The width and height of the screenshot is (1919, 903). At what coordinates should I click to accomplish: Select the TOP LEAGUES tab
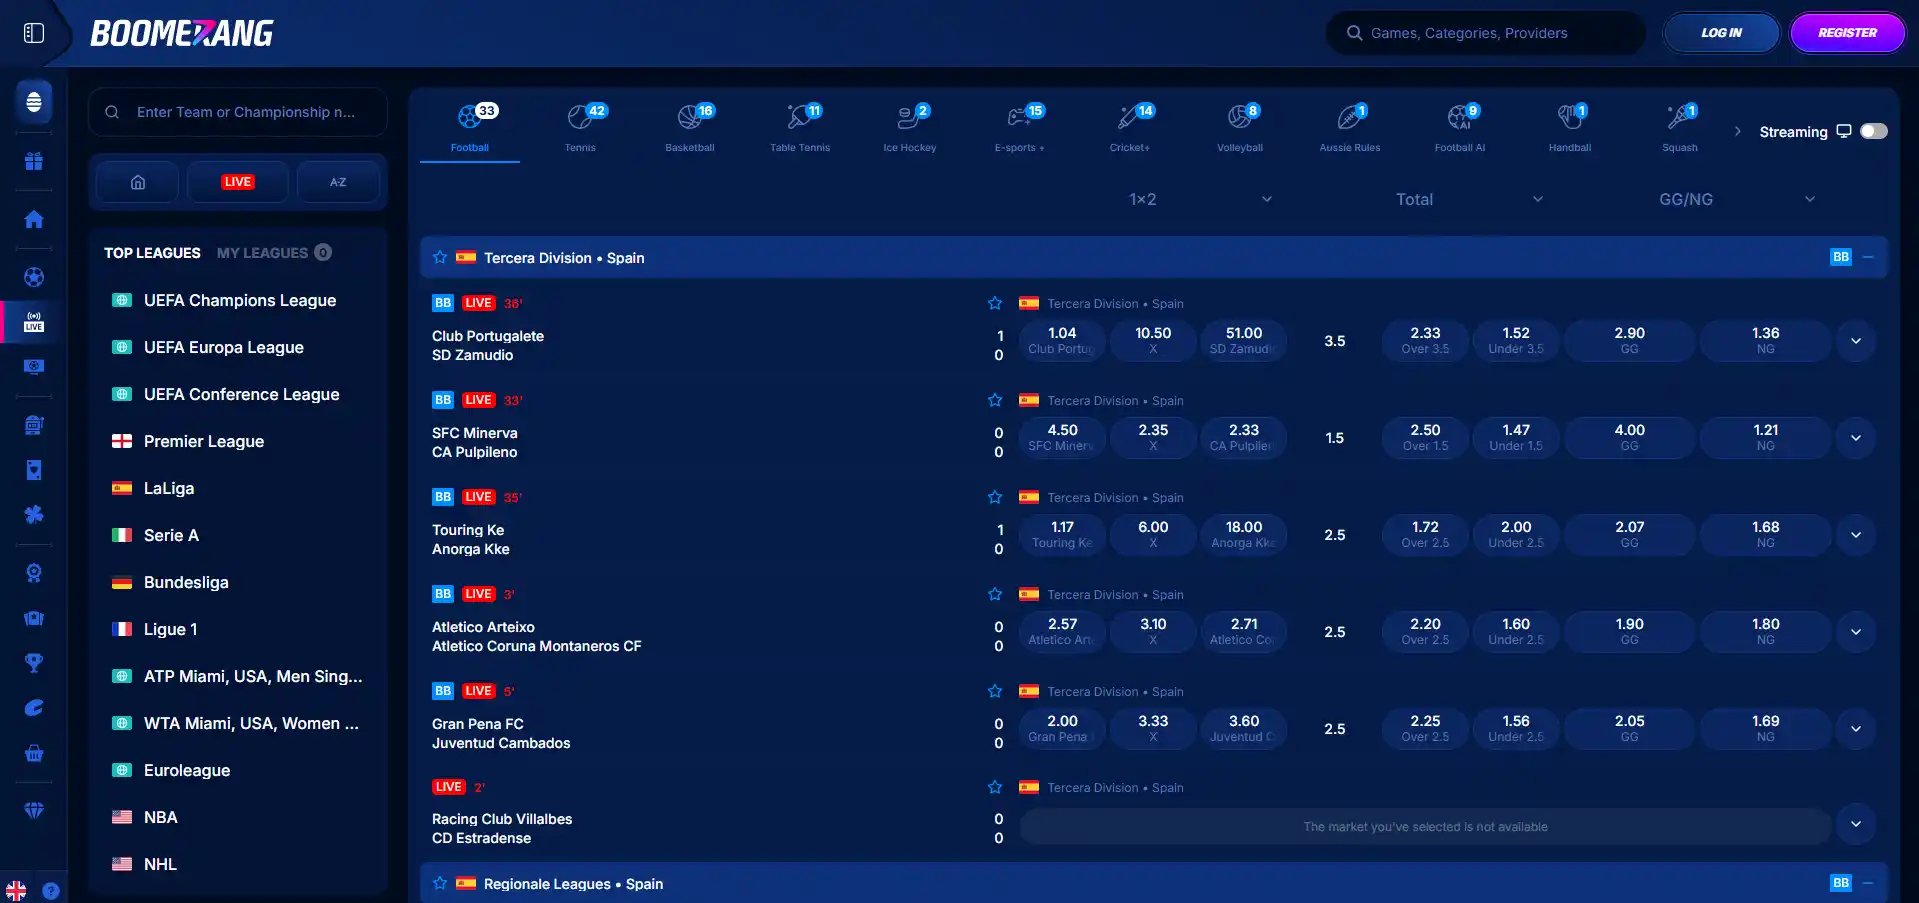click(x=152, y=253)
